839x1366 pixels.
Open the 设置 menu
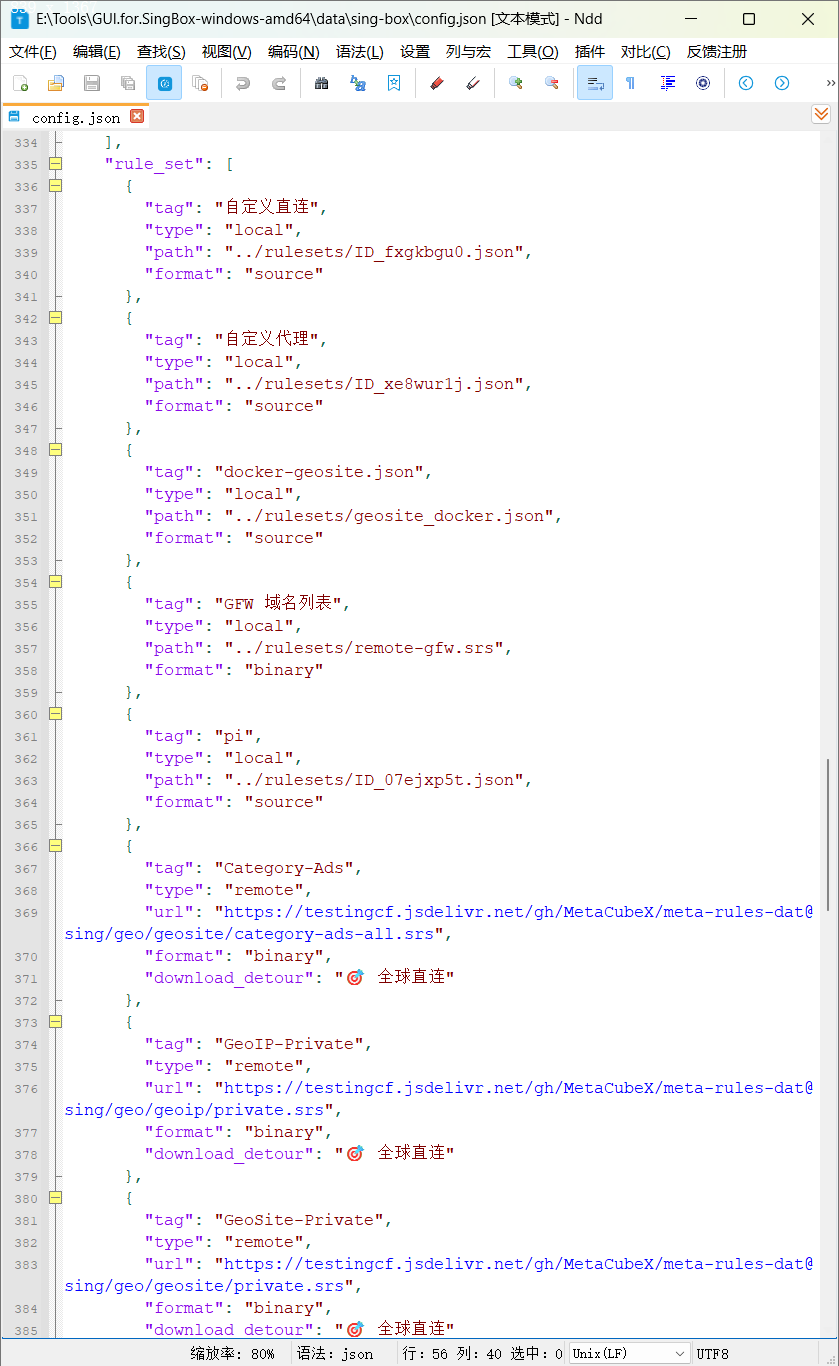coord(415,51)
